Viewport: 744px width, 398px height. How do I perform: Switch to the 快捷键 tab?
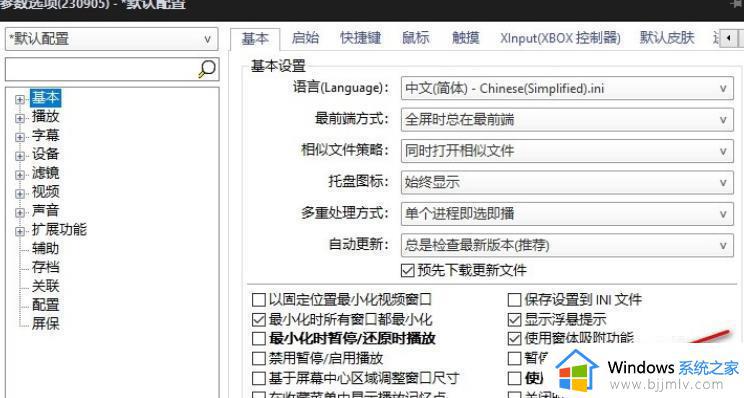361,38
